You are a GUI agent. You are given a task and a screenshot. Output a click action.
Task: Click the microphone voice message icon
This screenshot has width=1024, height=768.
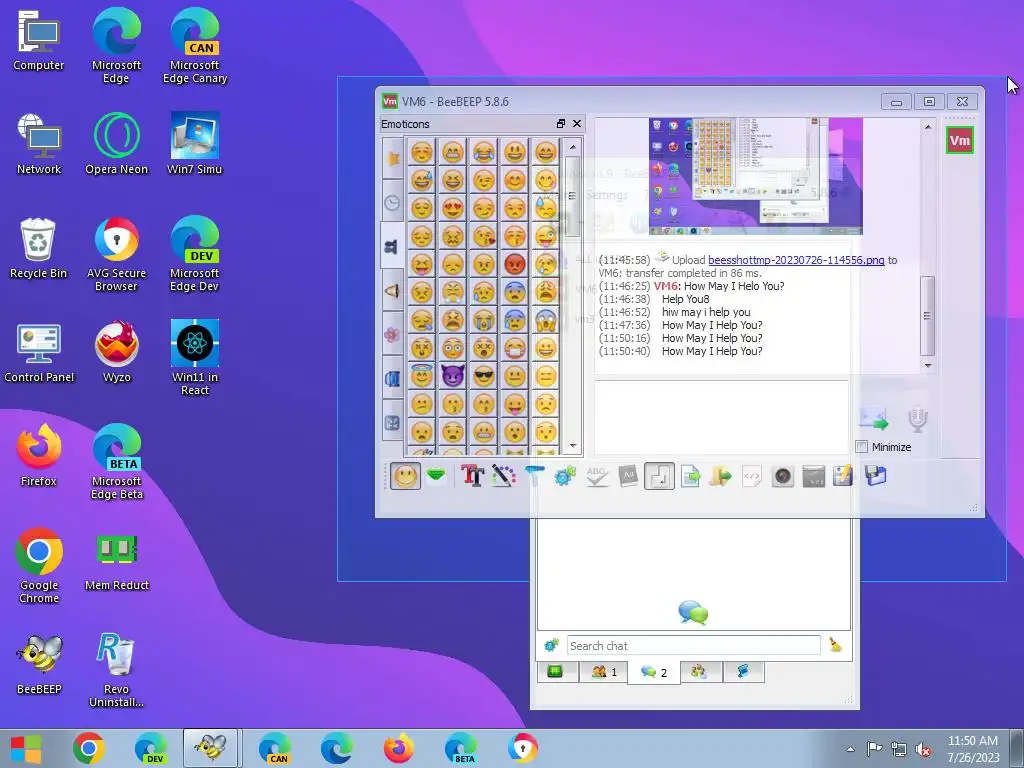coord(918,419)
